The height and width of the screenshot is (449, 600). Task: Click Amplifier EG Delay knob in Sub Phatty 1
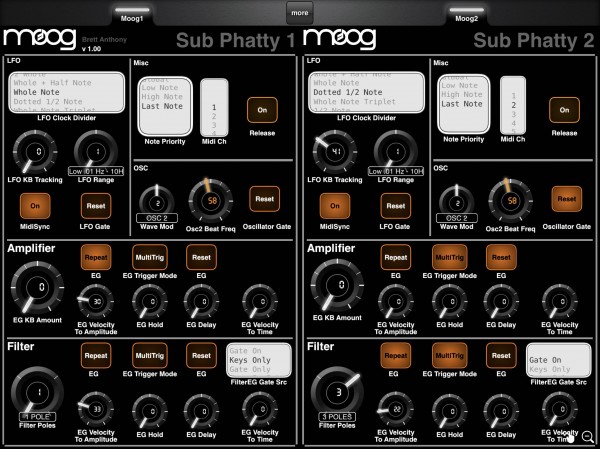coord(202,302)
